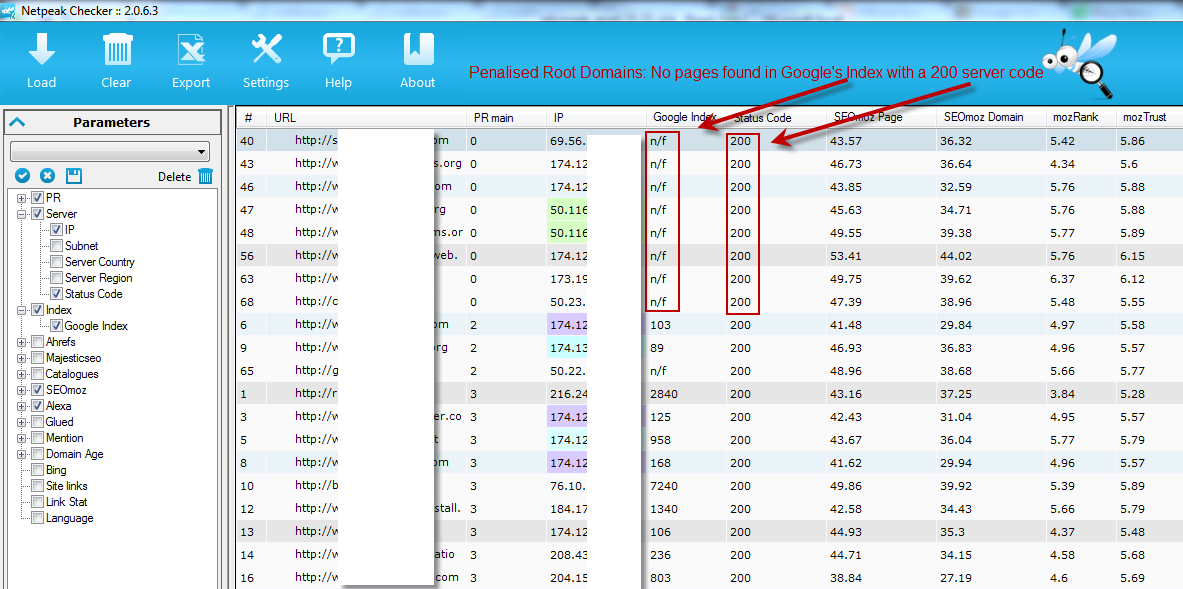Uncheck the IP checkbox
The height and width of the screenshot is (589, 1183).
click(x=57, y=229)
